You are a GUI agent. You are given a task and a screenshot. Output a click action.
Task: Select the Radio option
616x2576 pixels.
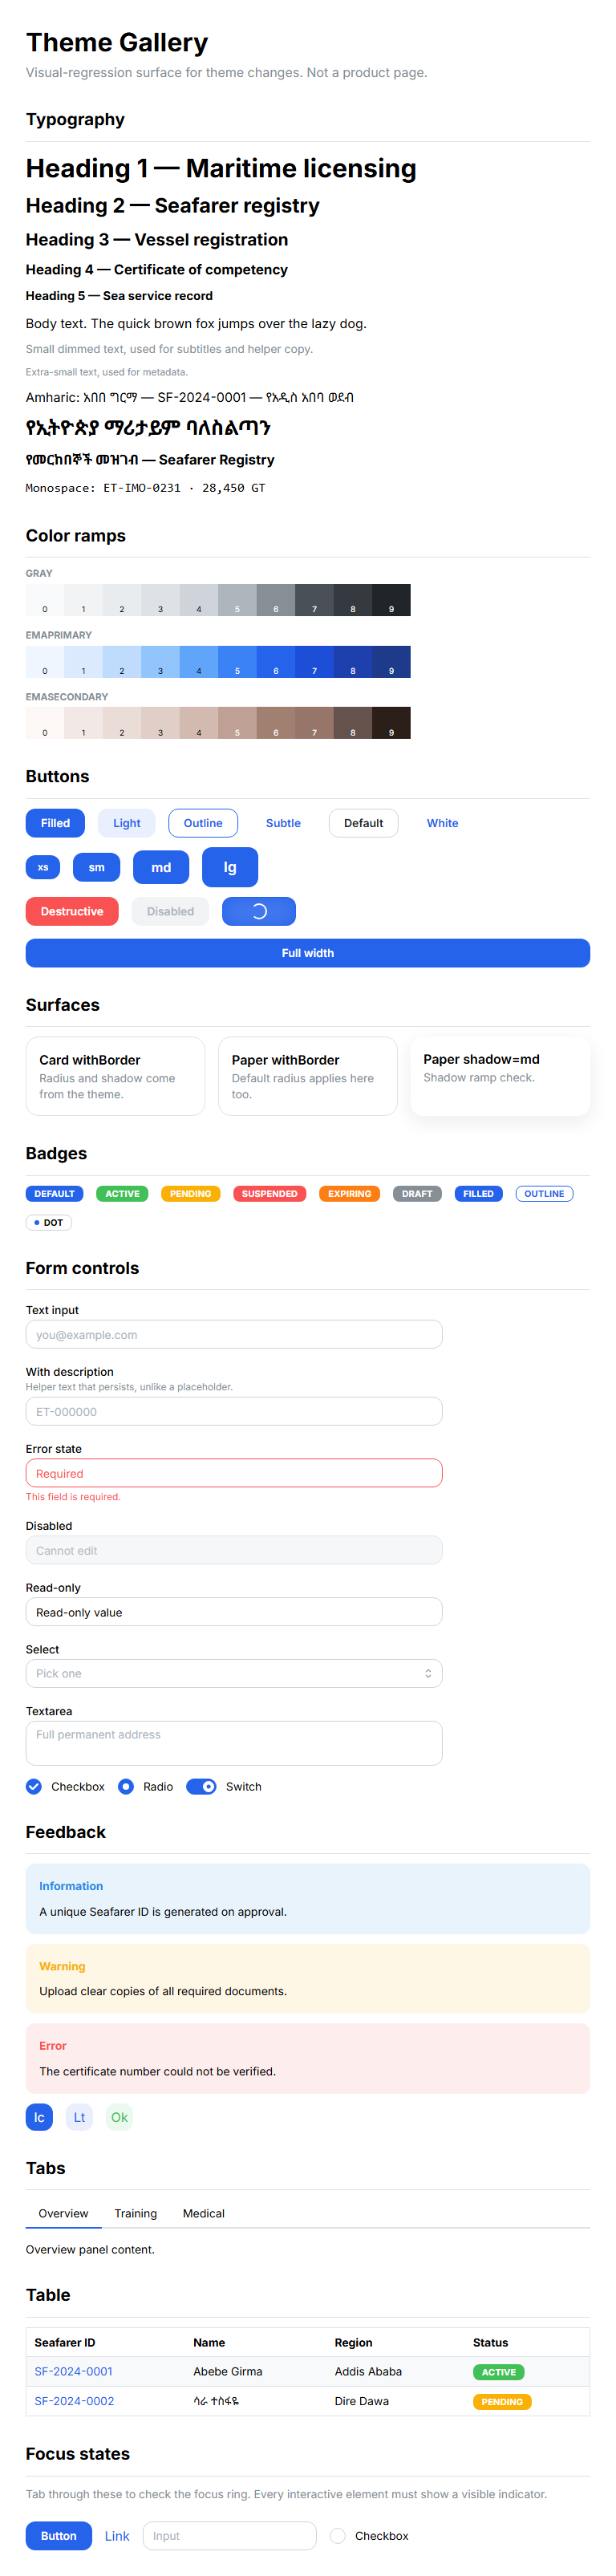[x=126, y=1786]
